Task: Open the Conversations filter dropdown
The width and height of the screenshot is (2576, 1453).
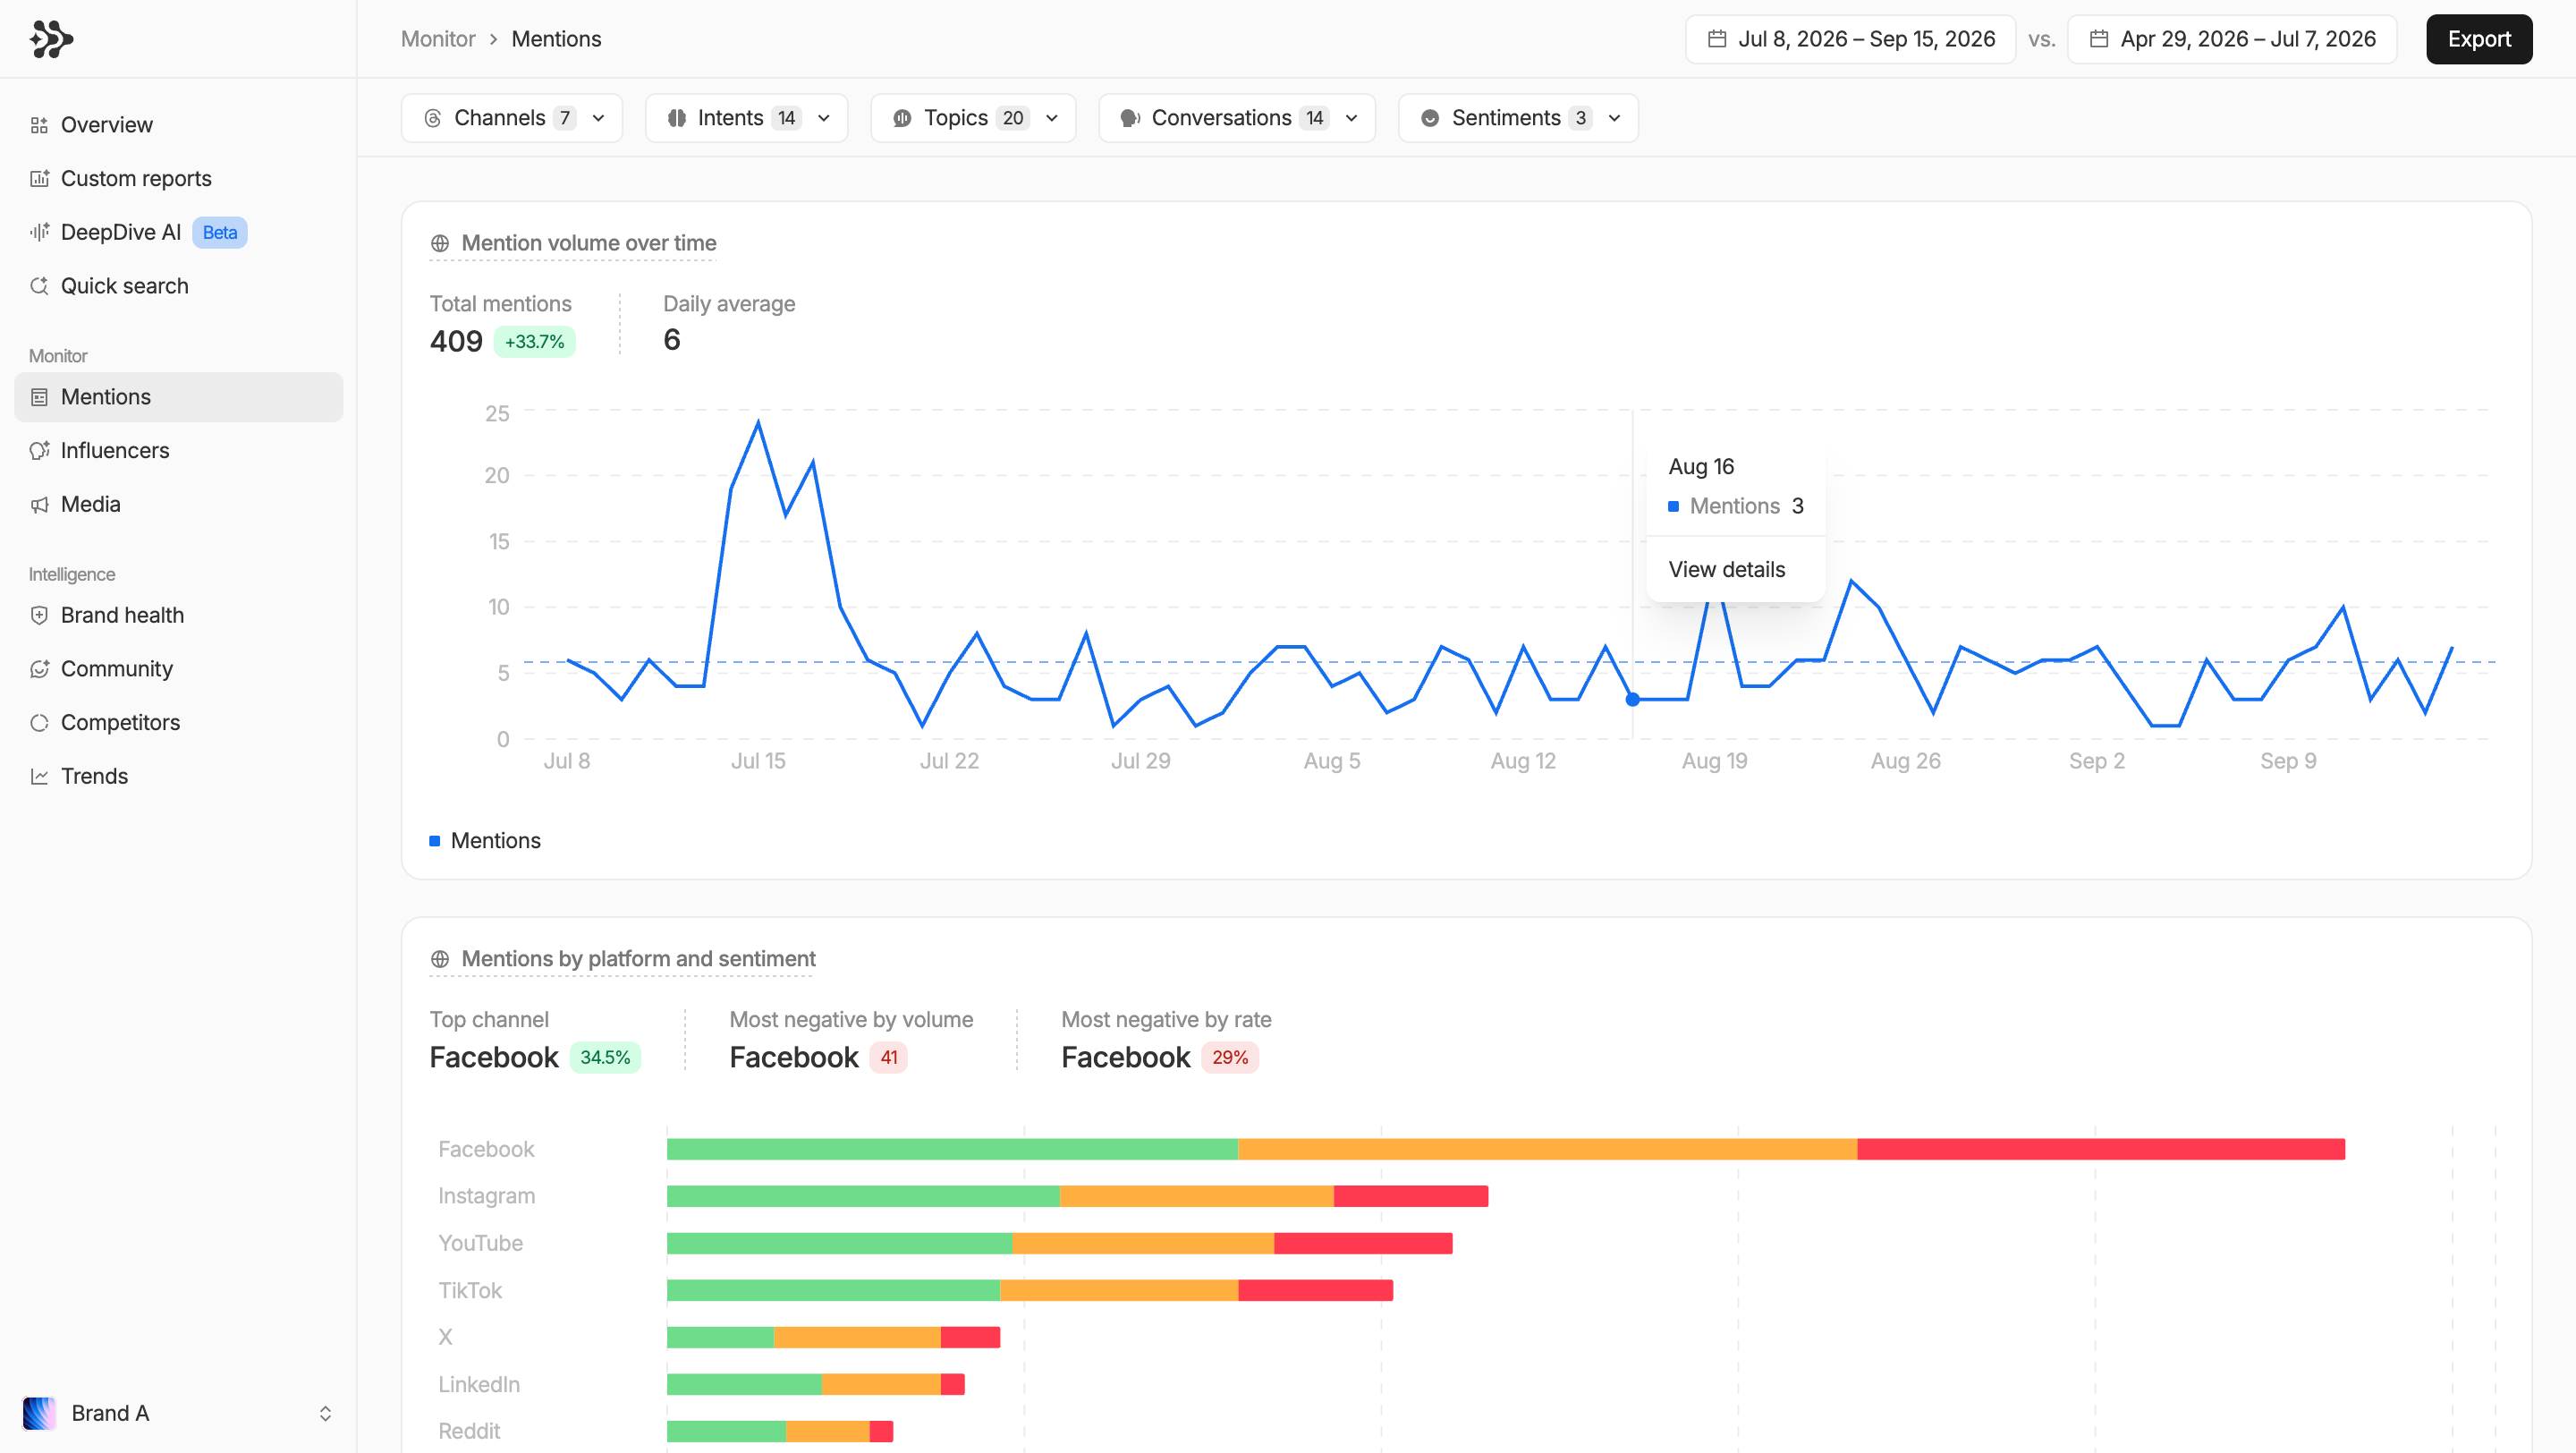Action: click(x=1237, y=118)
